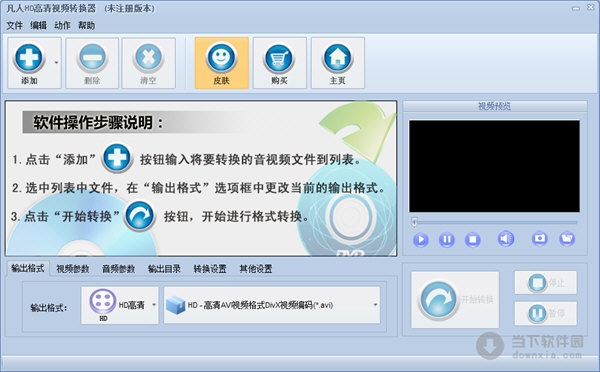
Task: Click the 停止 (Stop) button
Action: 546,283
